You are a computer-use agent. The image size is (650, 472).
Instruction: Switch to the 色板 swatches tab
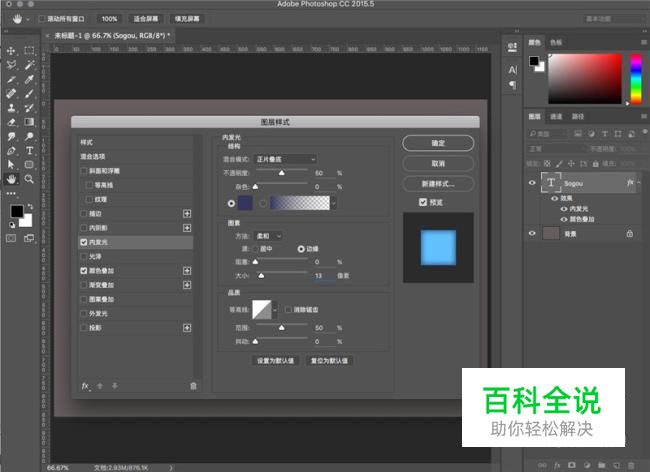click(555, 42)
